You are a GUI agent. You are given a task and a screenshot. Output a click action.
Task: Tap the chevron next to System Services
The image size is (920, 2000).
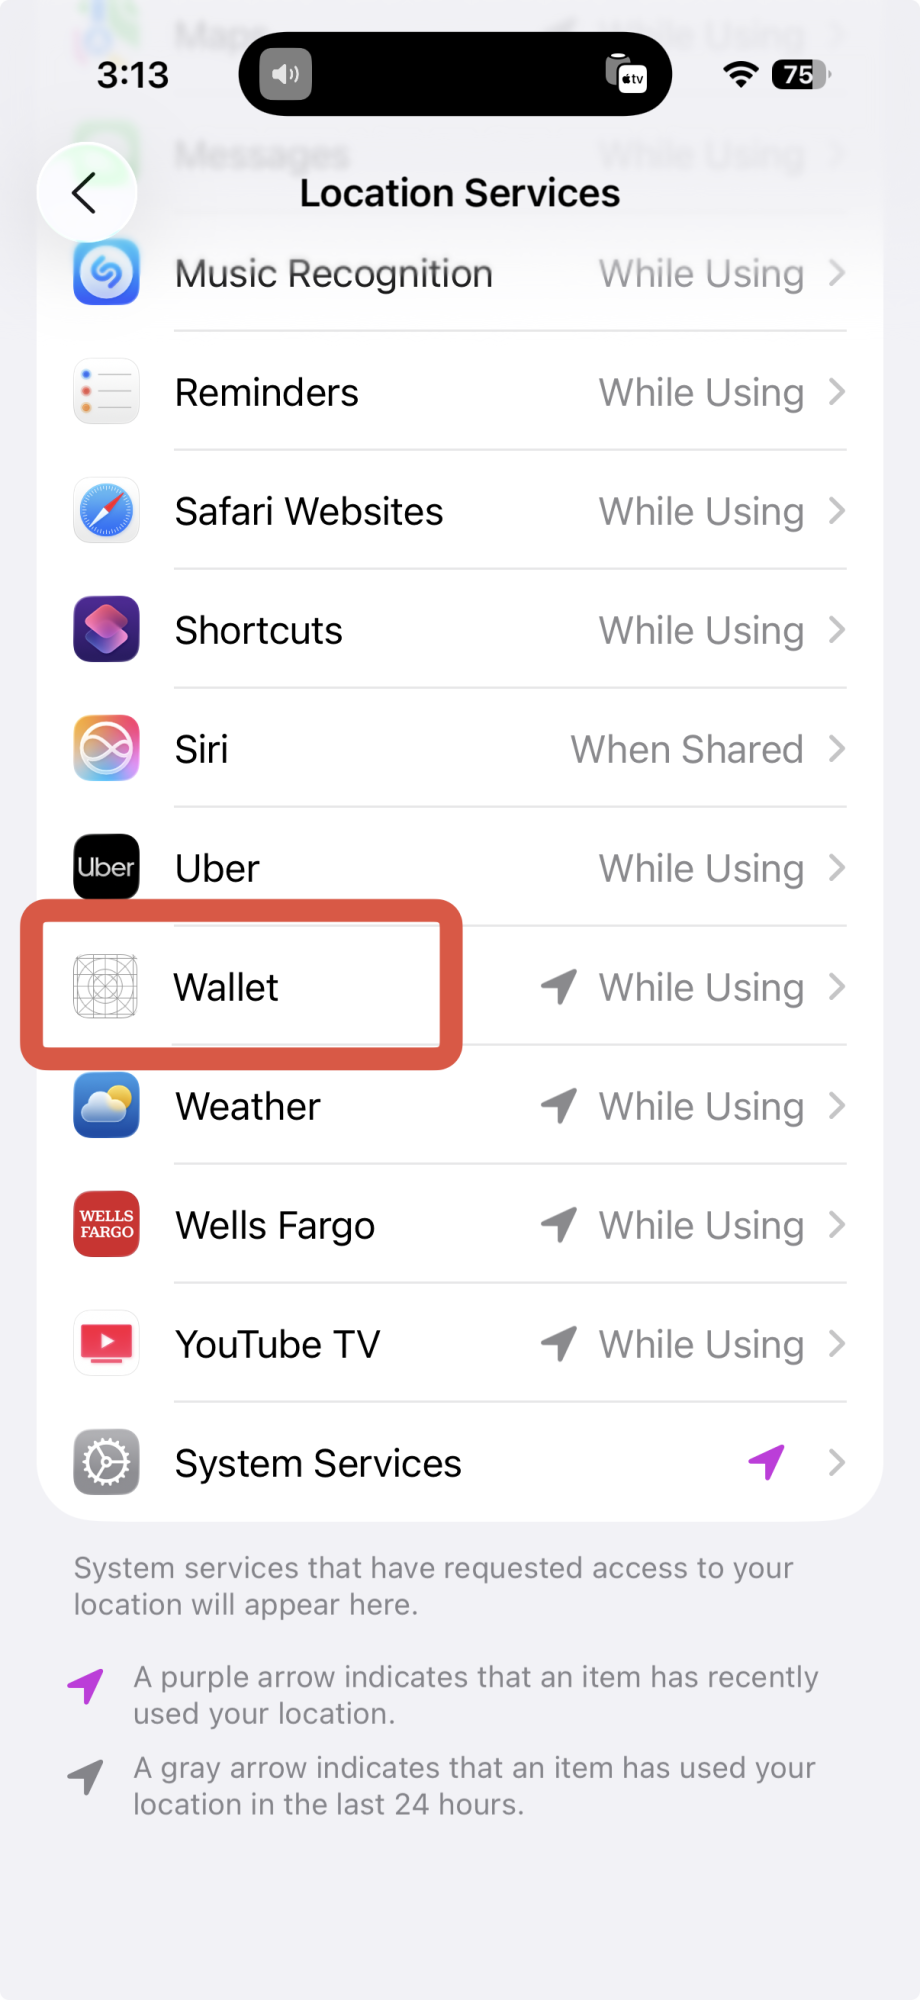click(x=838, y=1463)
